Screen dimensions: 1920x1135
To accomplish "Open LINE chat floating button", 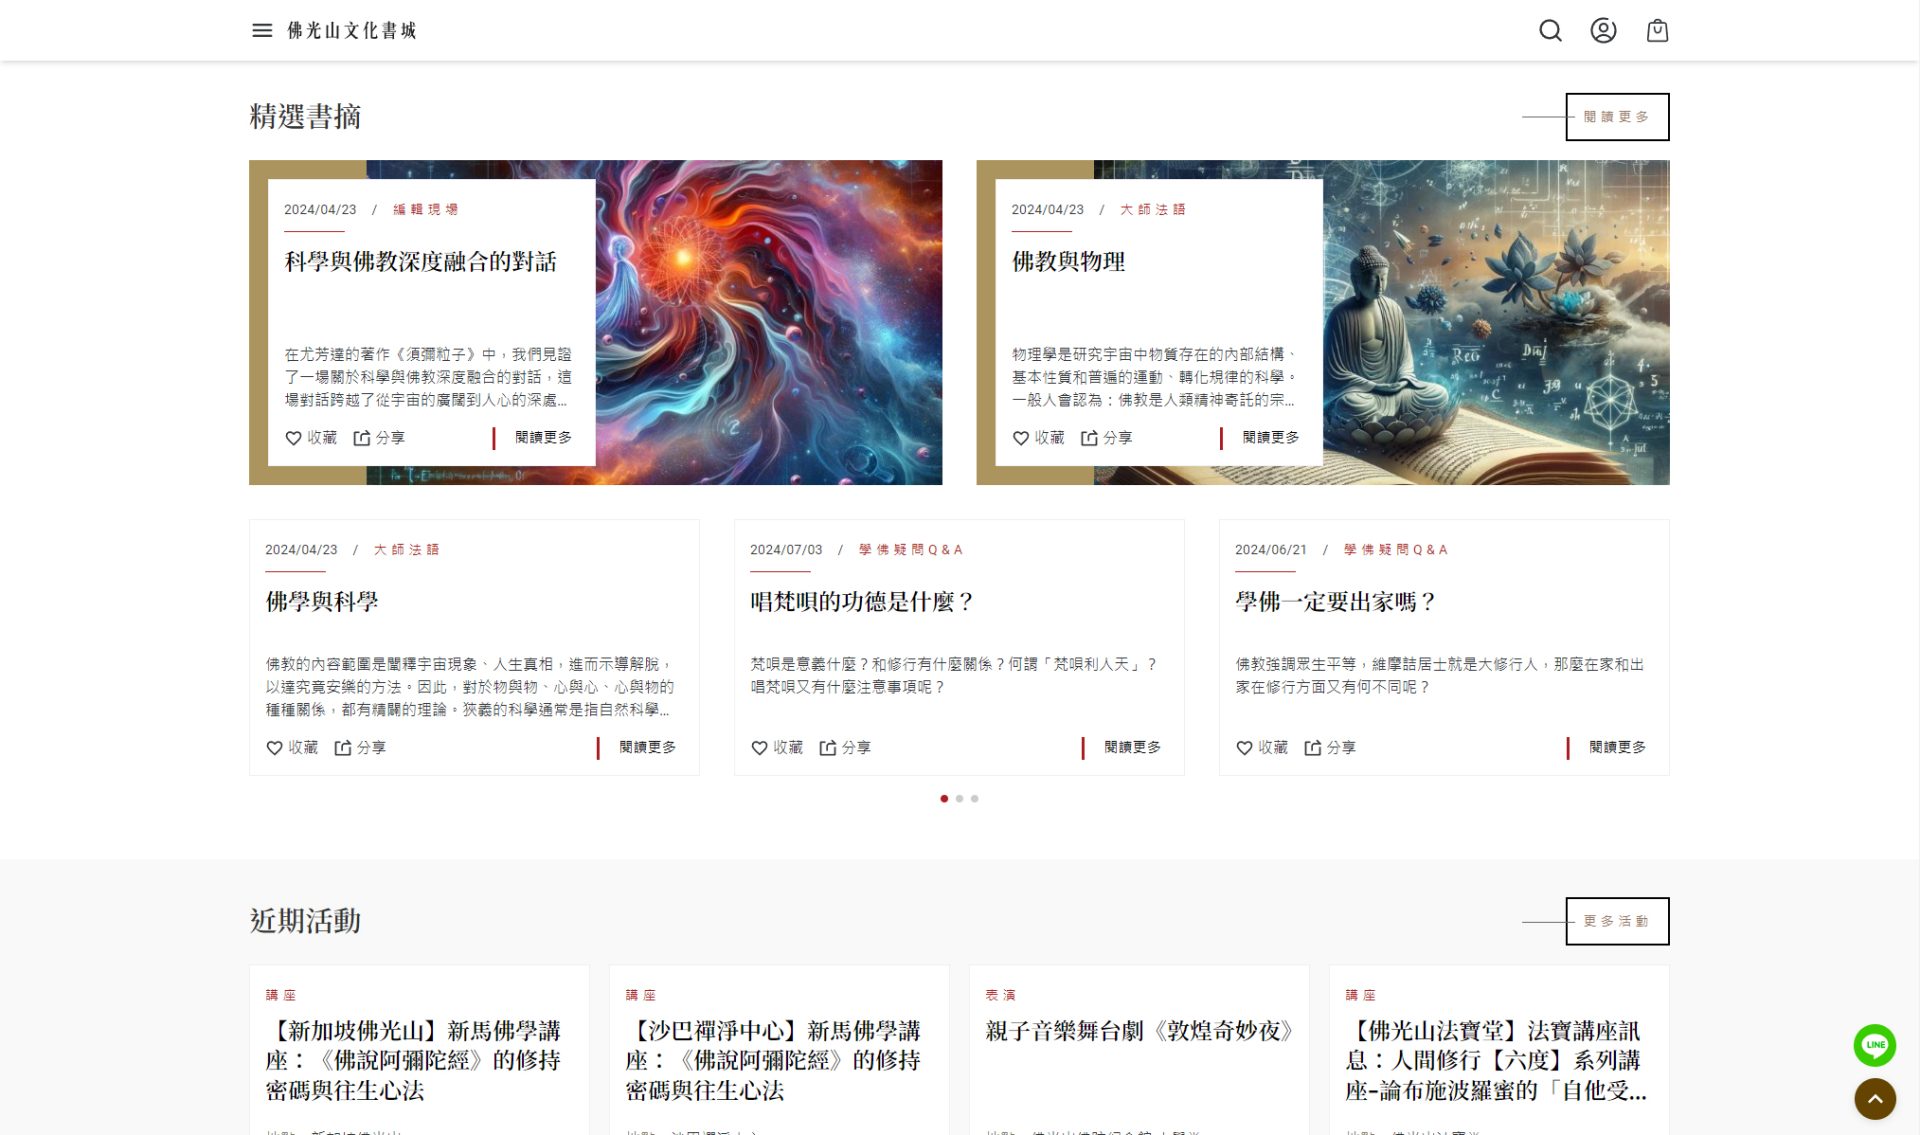I will click(1874, 1045).
